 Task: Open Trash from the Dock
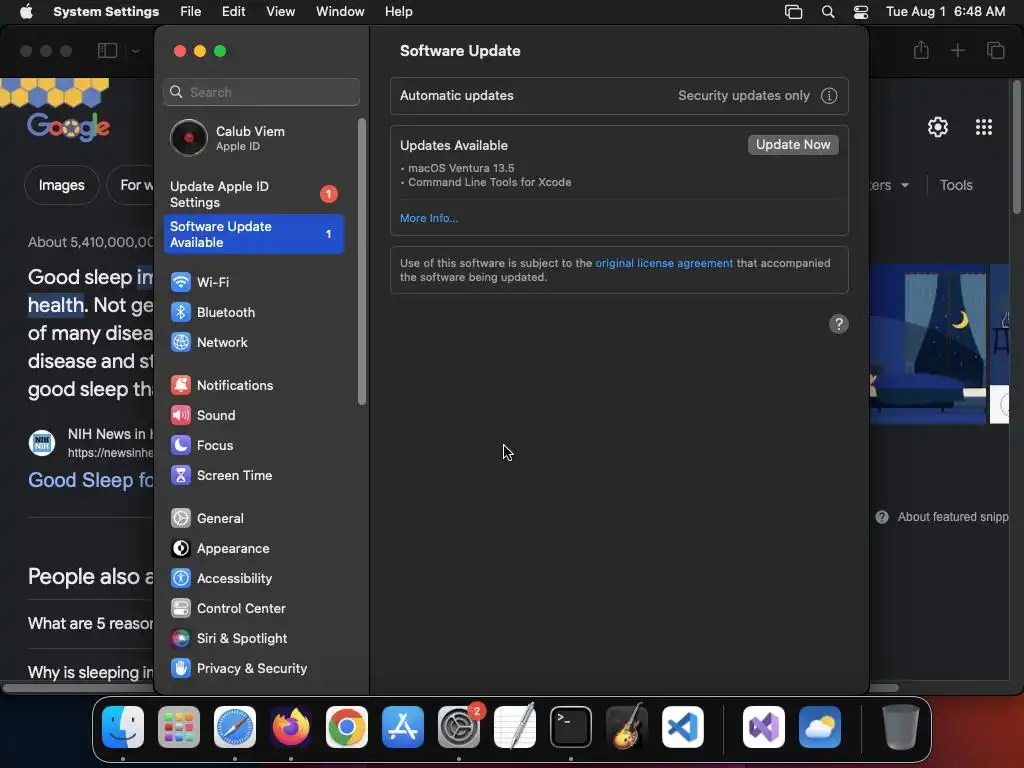901,727
